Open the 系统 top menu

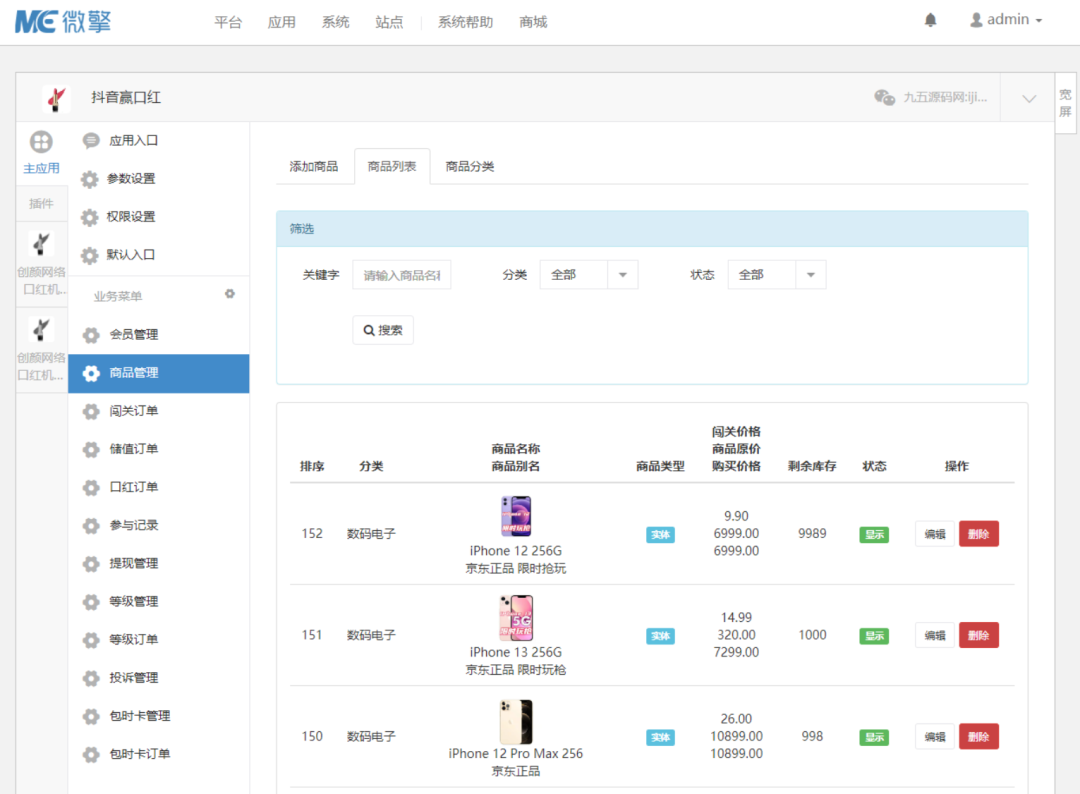point(335,22)
